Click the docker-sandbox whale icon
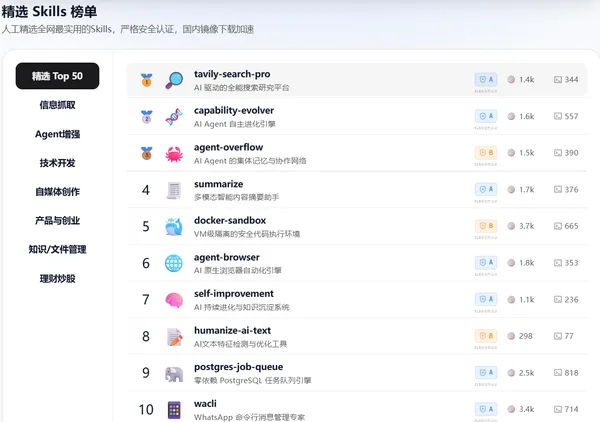Screen dimensions: 600x422 pos(174,227)
